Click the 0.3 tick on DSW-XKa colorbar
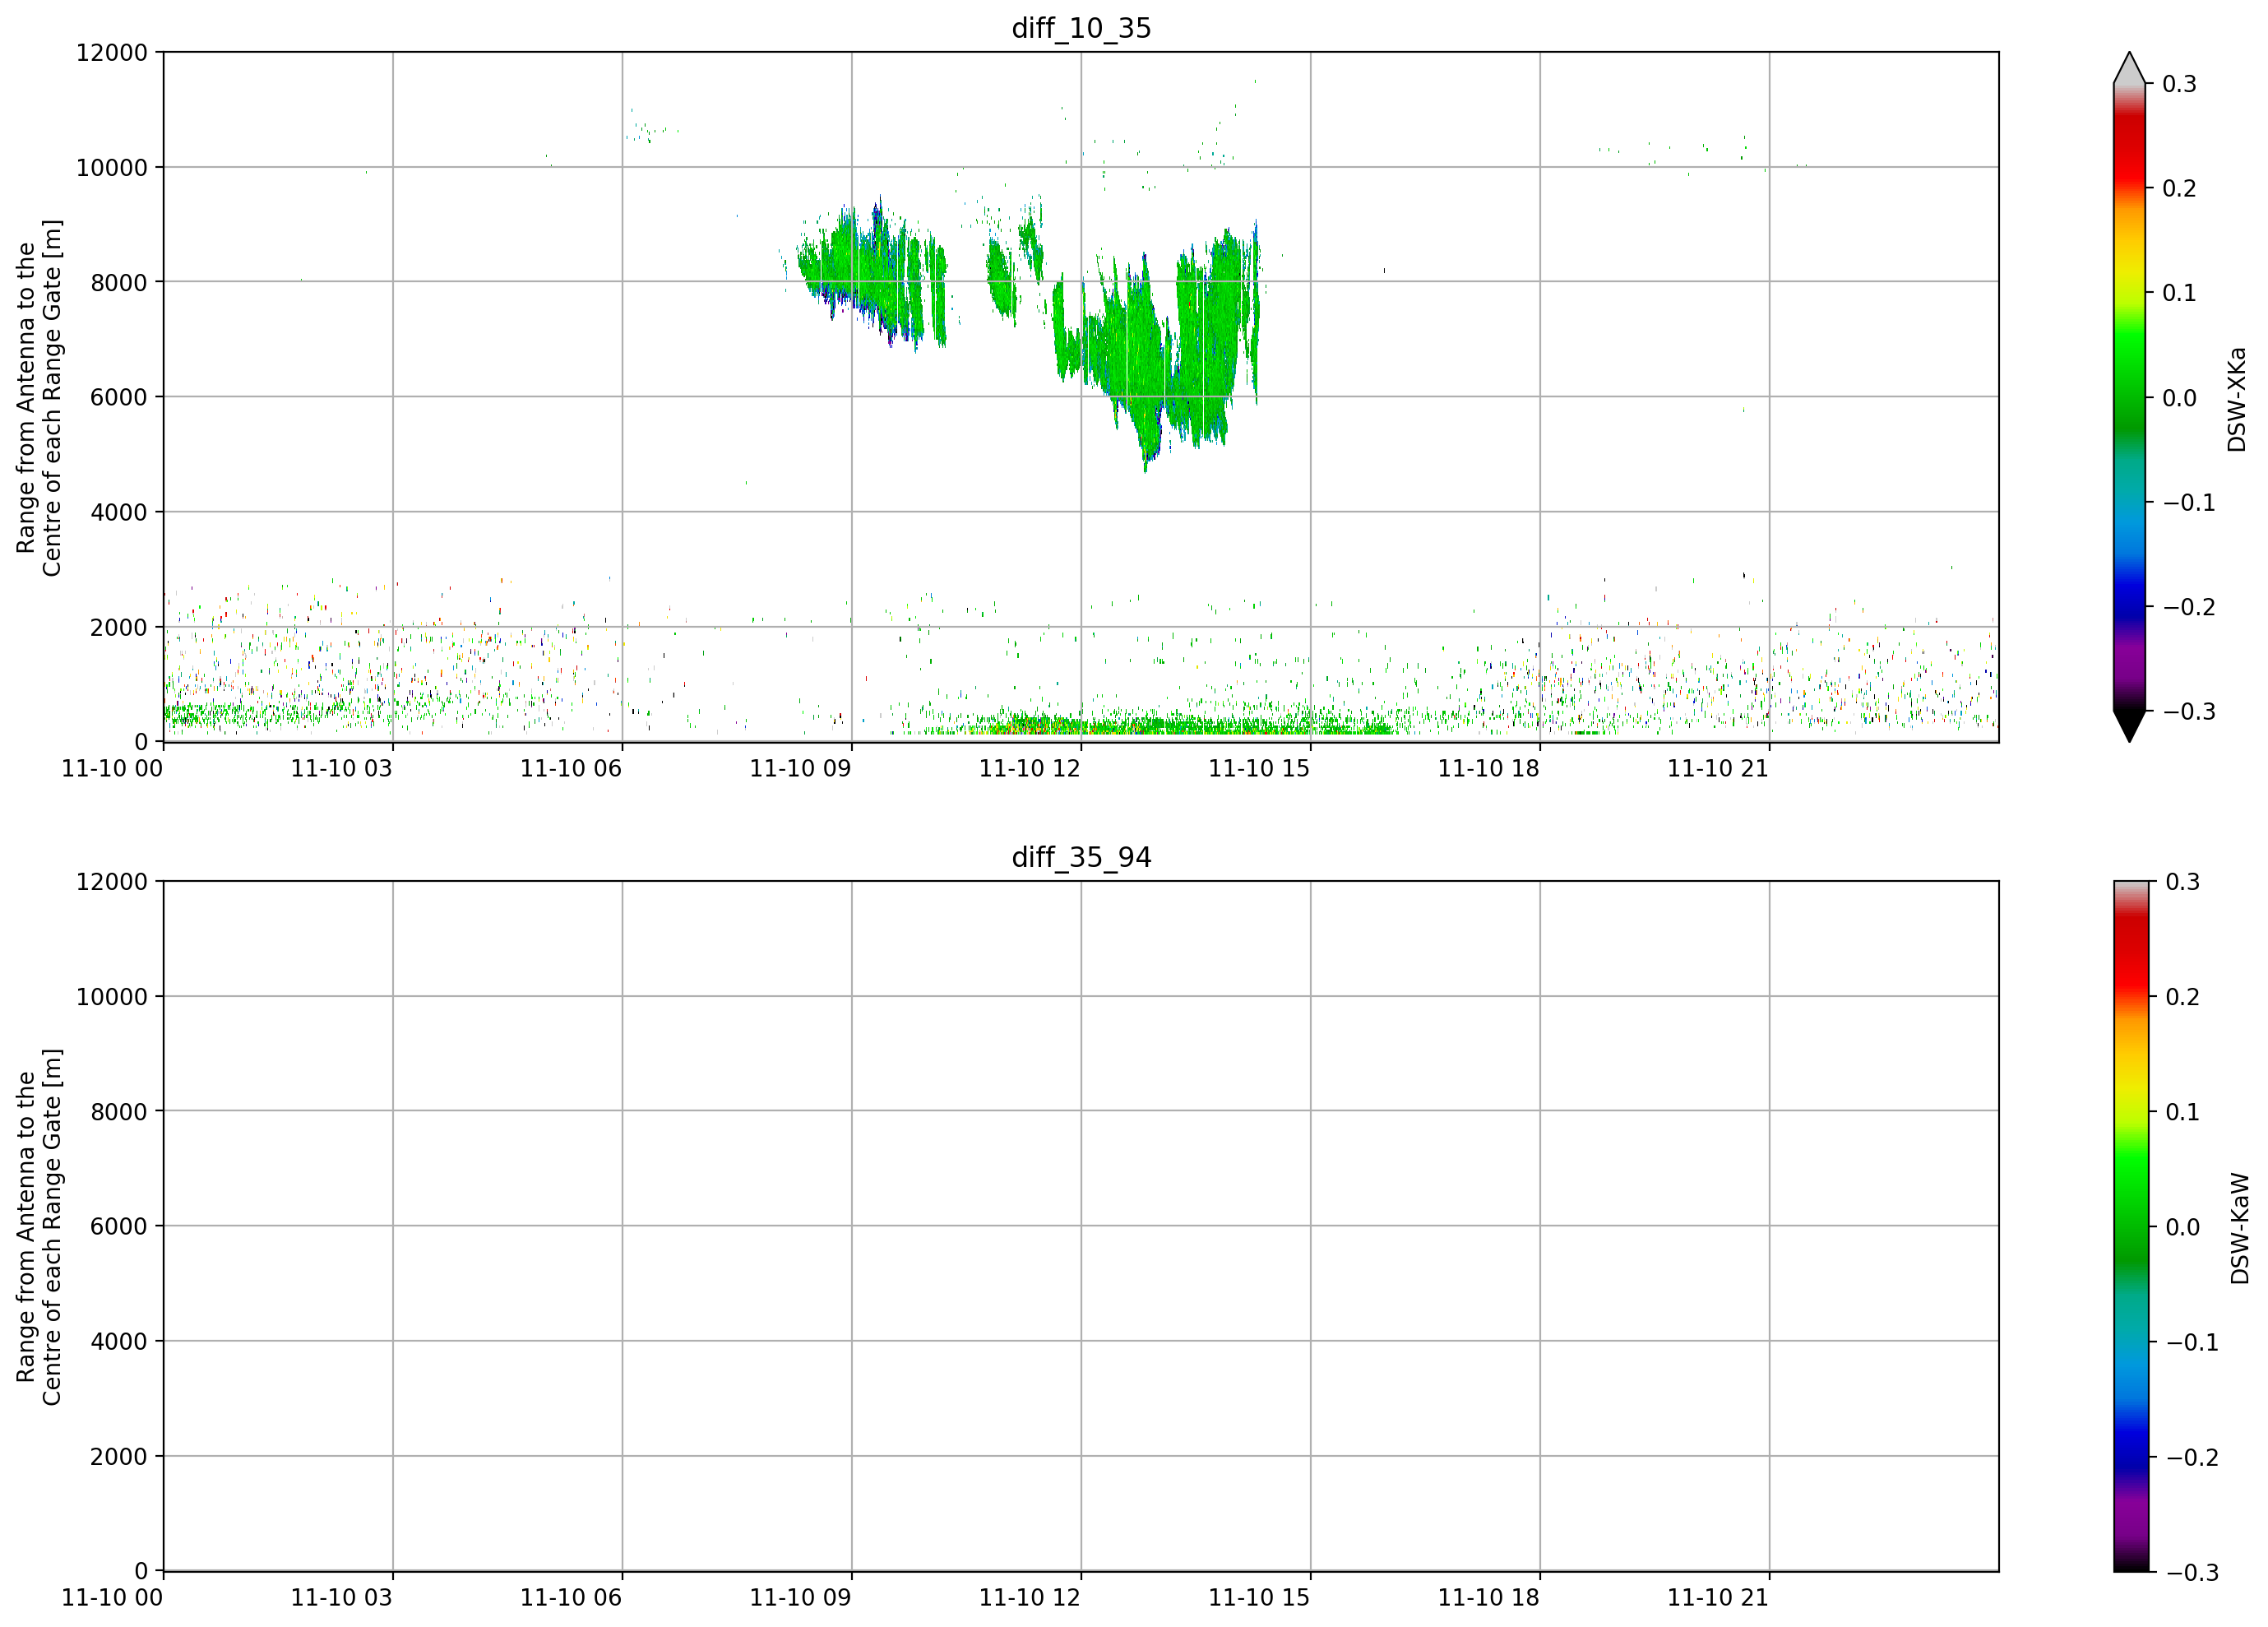 click(x=2179, y=84)
